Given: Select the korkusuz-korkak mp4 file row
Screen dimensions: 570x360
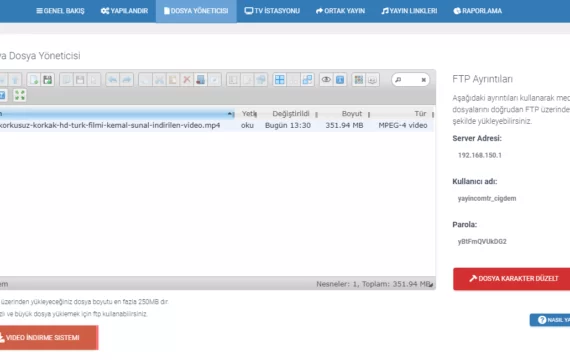Looking at the screenshot, I should point(217,125).
